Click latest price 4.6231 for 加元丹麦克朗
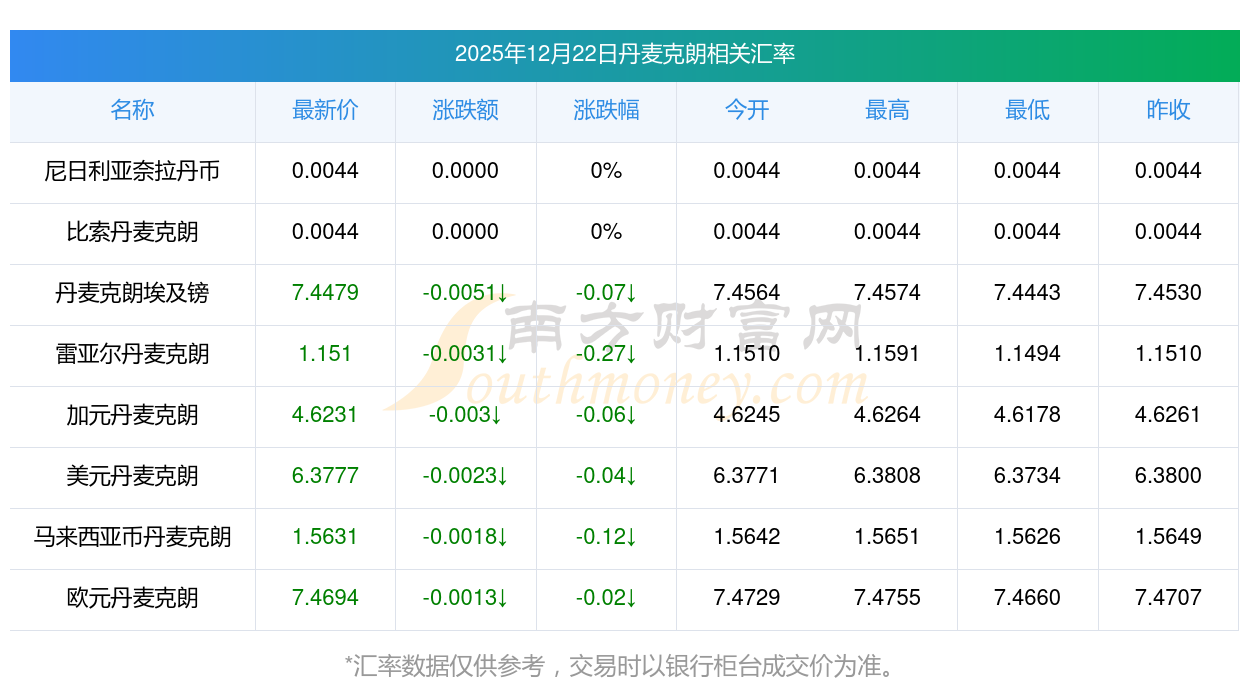 pyautogui.click(x=325, y=415)
